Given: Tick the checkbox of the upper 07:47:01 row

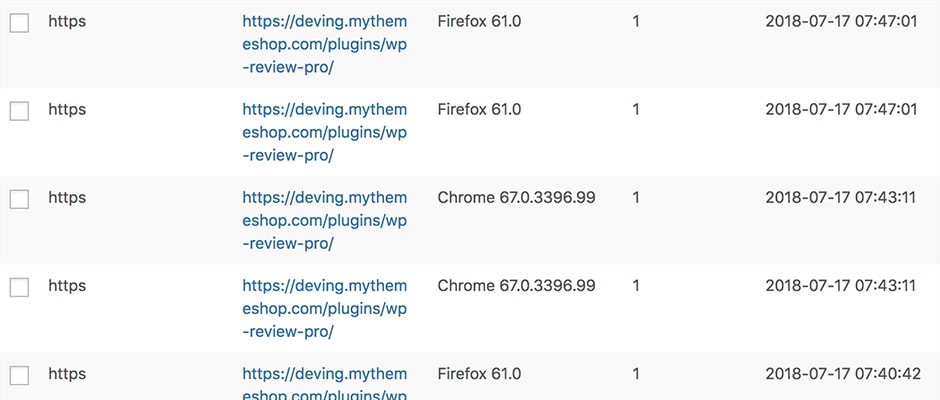Looking at the screenshot, I should [19, 23].
